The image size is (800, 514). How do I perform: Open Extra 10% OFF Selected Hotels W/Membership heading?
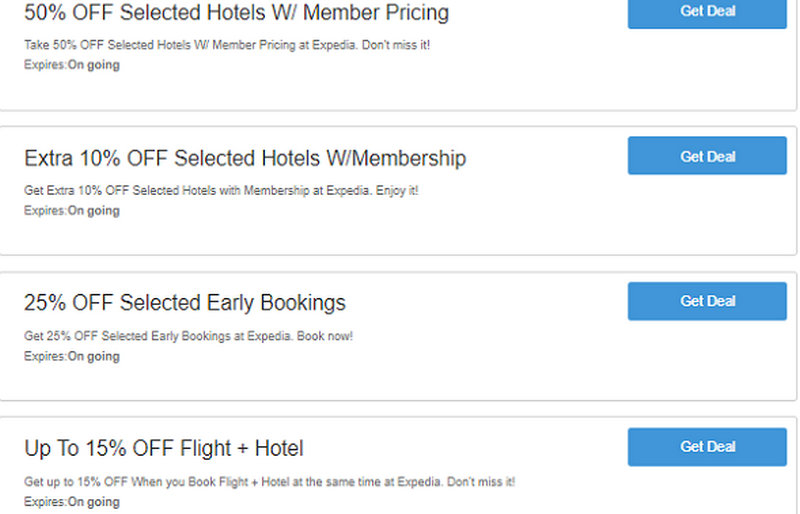[x=245, y=158]
